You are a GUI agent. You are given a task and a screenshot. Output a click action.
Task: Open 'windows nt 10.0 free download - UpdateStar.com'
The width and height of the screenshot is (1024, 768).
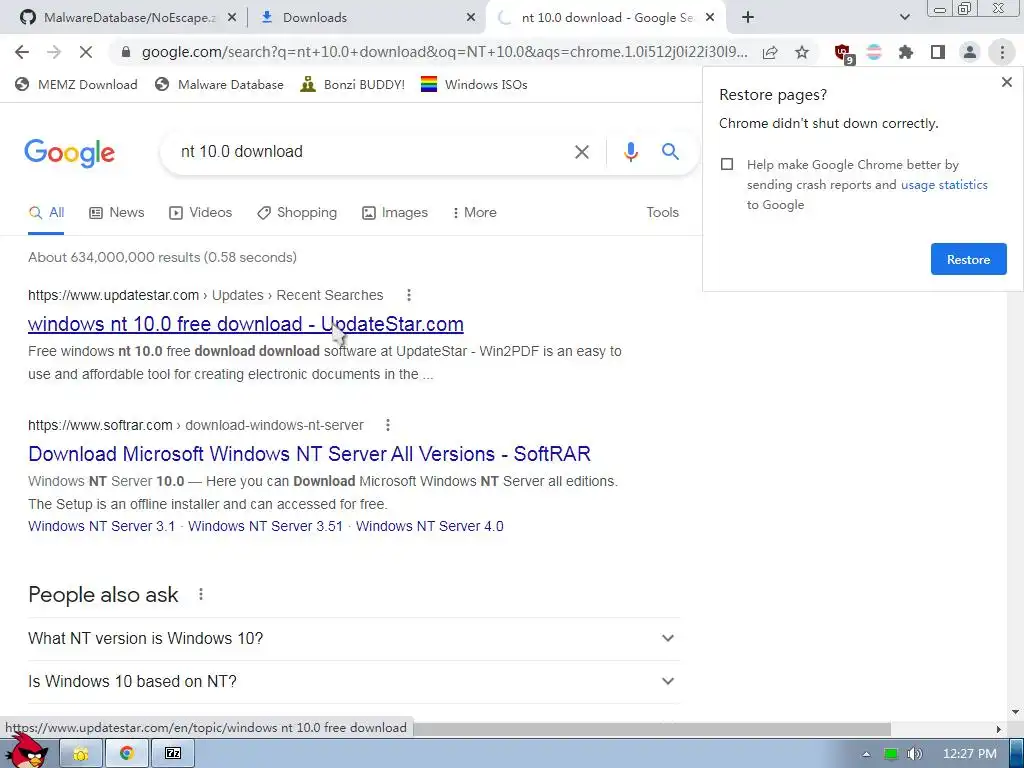246,324
